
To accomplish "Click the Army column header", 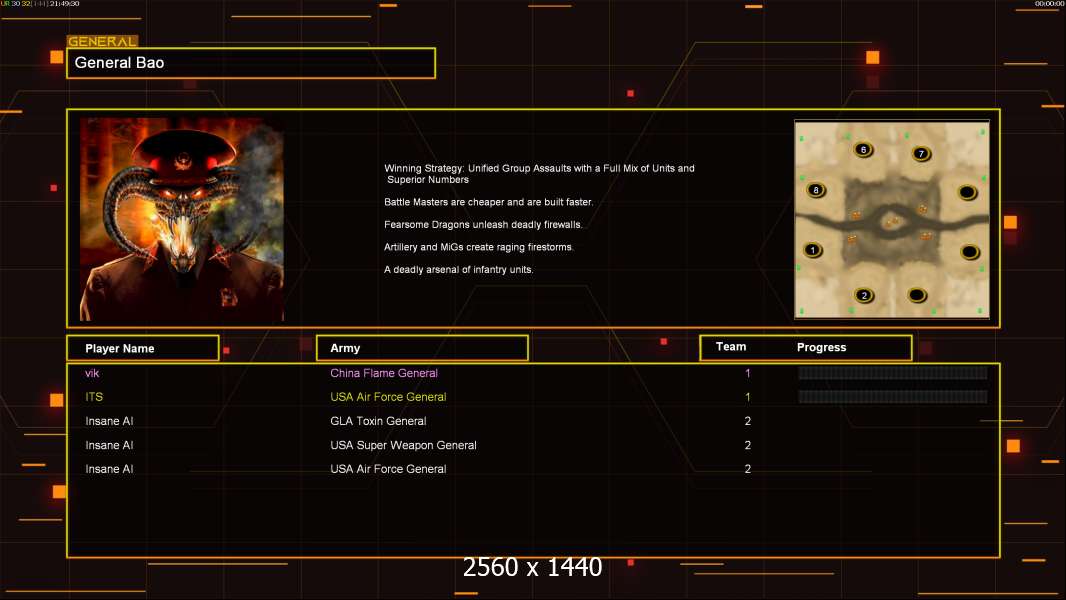I will click(x=422, y=348).
